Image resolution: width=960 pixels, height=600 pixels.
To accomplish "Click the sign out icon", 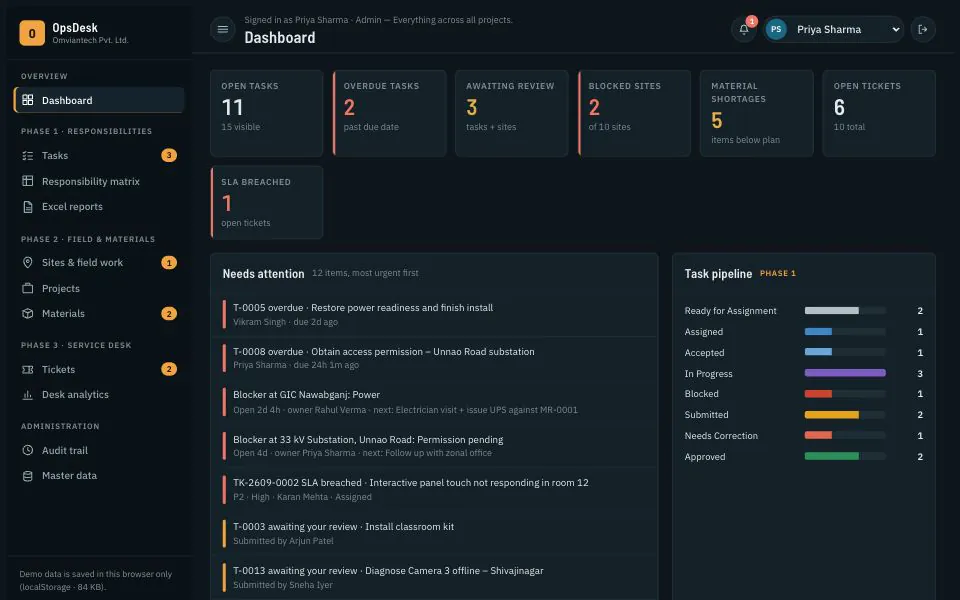I will [x=923, y=29].
